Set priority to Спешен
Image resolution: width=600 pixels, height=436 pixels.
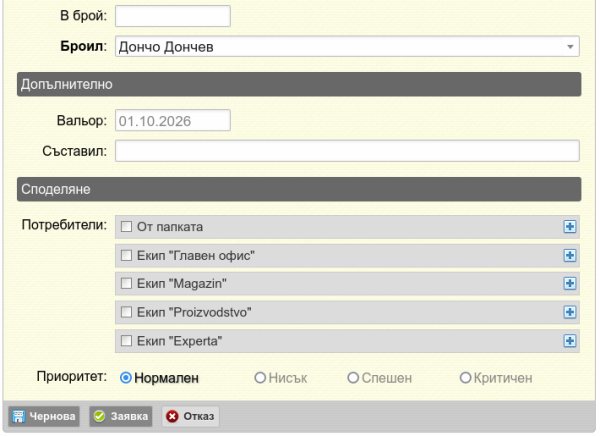[x=353, y=378]
